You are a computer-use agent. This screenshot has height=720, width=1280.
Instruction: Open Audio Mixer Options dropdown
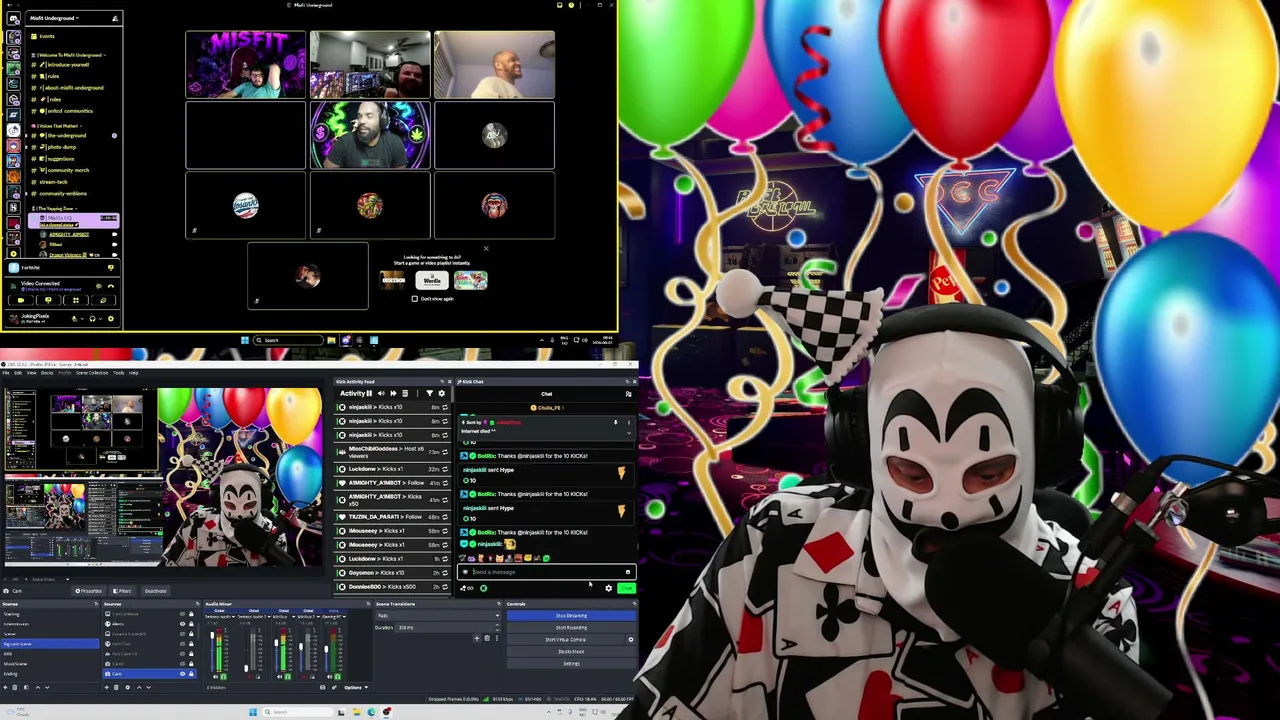[x=356, y=687]
